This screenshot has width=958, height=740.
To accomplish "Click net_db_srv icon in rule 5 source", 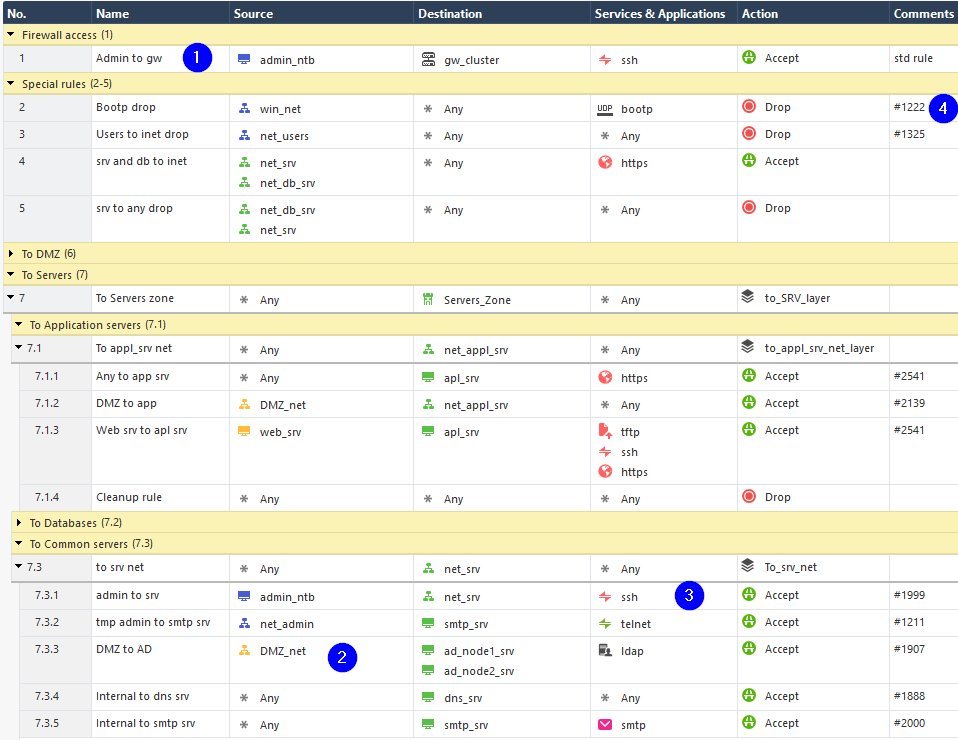I will [x=244, y=209].
